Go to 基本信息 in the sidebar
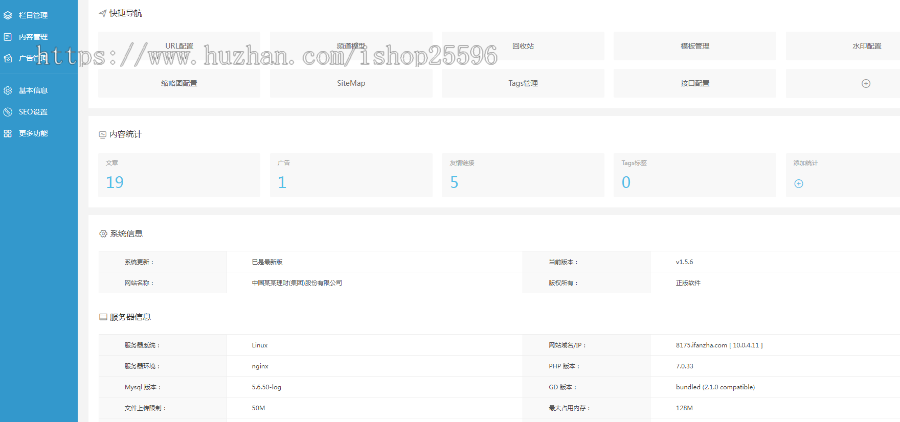The height and width of the screenshot is (422, 900). 33,90
